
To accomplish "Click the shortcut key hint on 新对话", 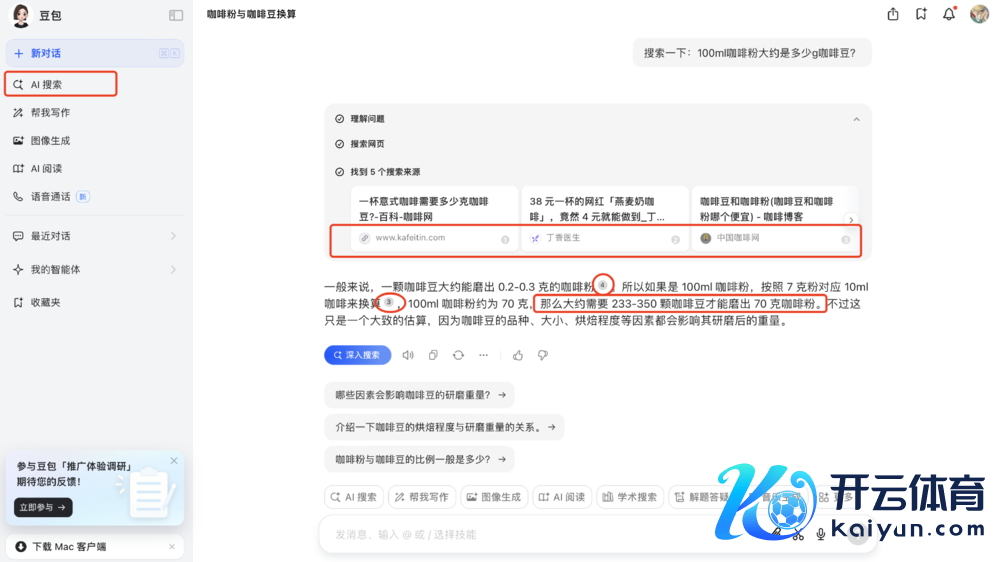I will click(169, 54).
